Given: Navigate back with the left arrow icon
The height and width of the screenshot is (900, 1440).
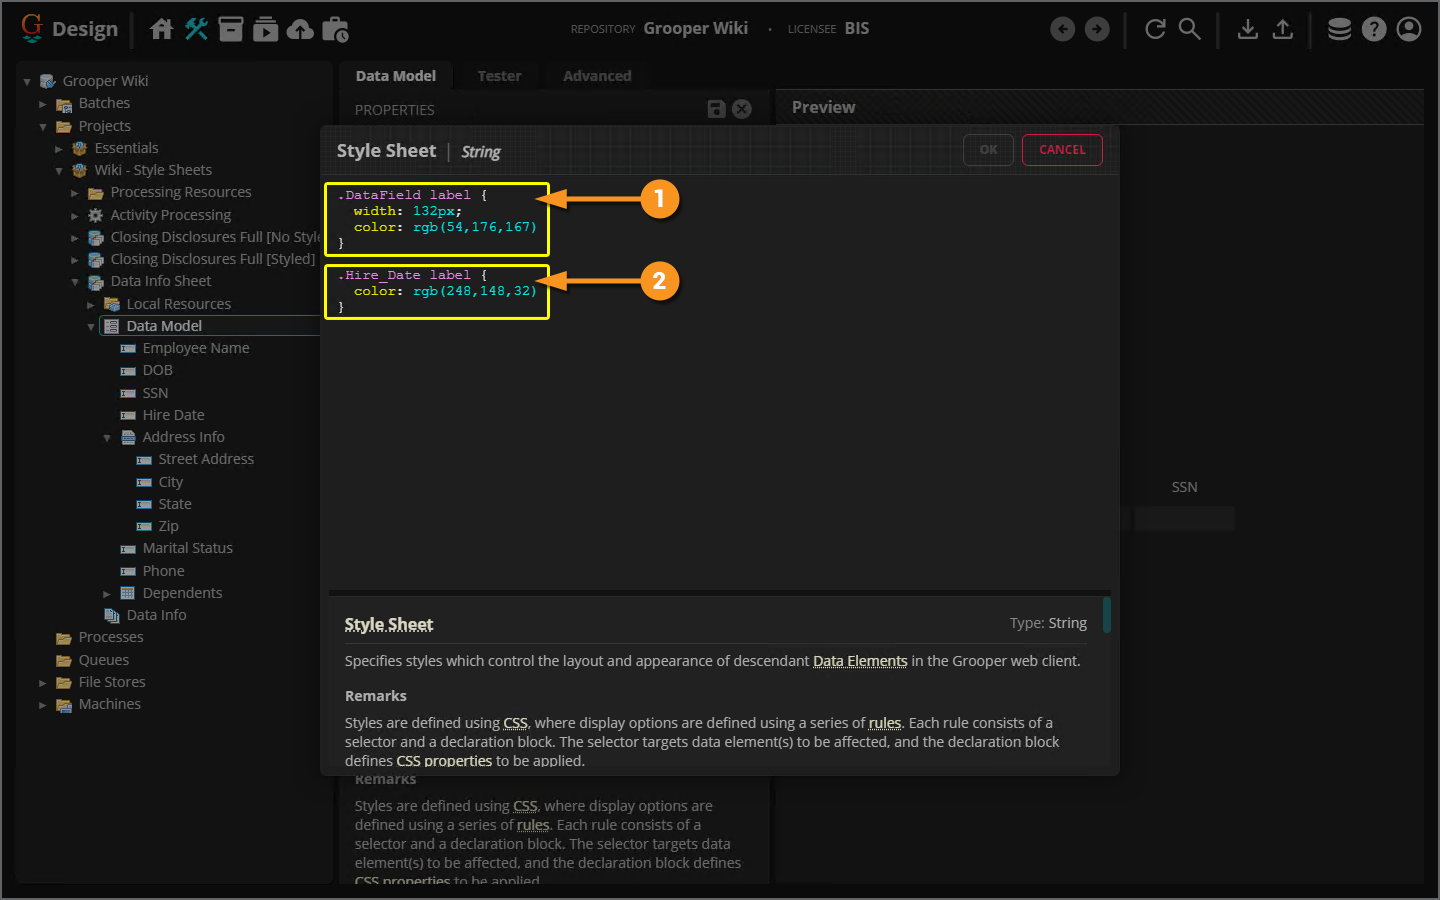Looking at the screenshot, I should [x=1063, y=29].
